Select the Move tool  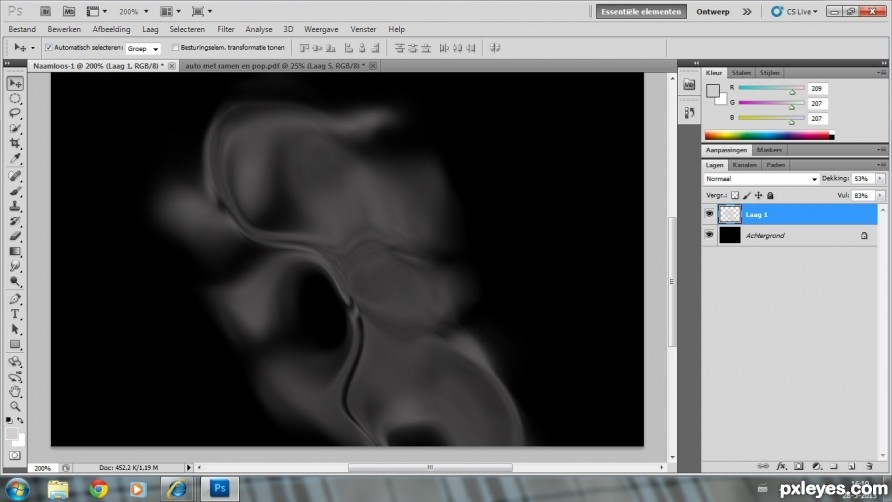tap(15, 84)
